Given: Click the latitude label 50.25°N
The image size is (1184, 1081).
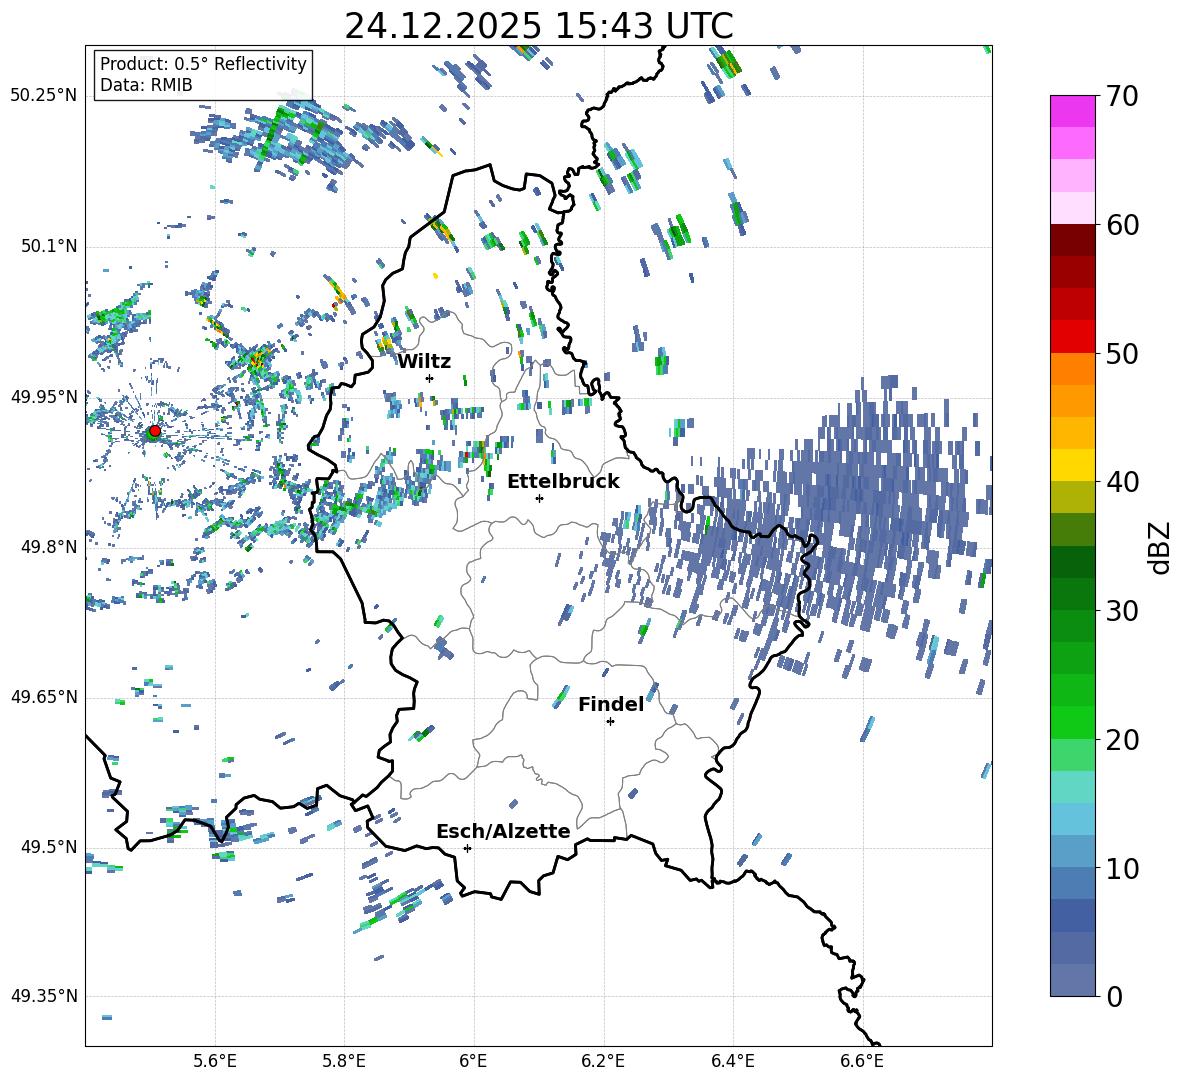Looking at the screenshot, I should coord(44,96).
